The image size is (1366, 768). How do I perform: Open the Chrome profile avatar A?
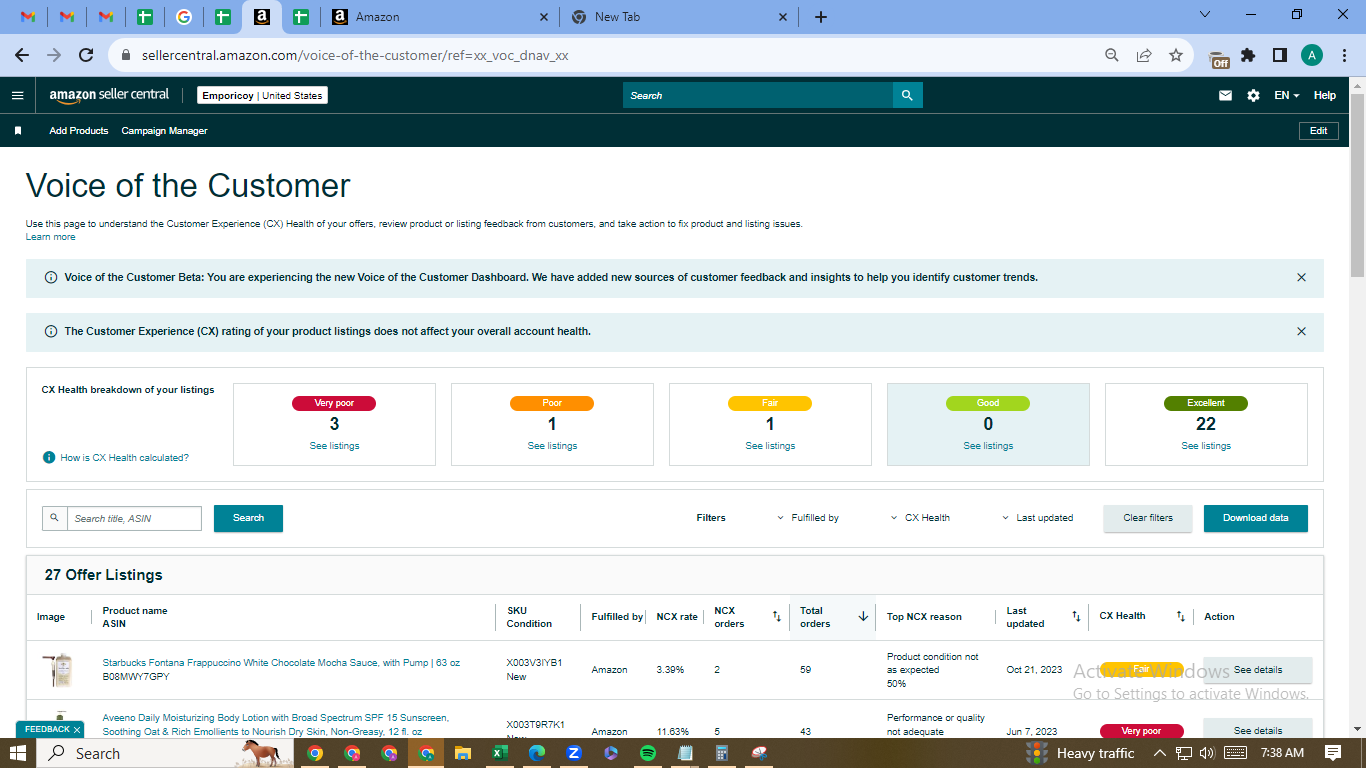tap(1312, 56)
